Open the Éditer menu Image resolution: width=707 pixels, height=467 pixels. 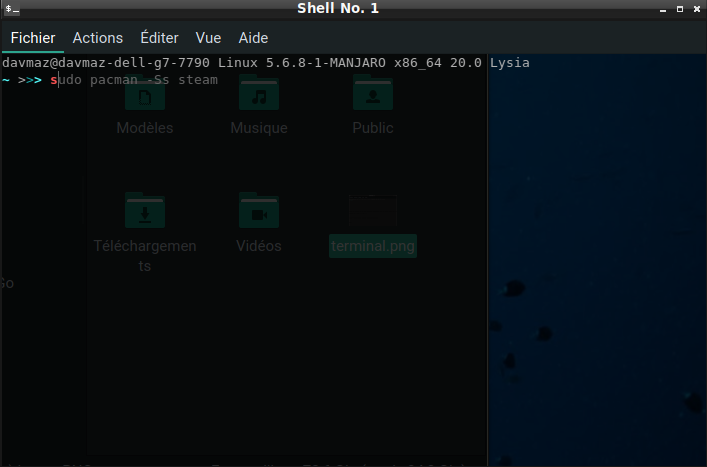pyautogui.click(x=159, y=38)
